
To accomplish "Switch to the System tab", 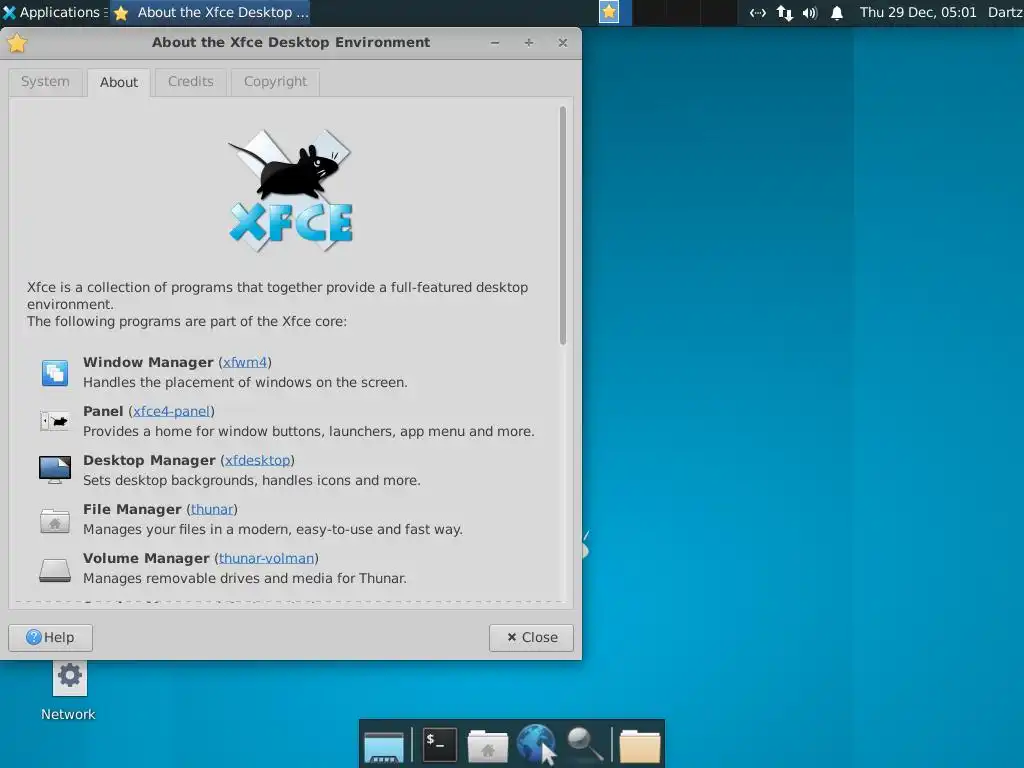I will (x=45, y=82).
